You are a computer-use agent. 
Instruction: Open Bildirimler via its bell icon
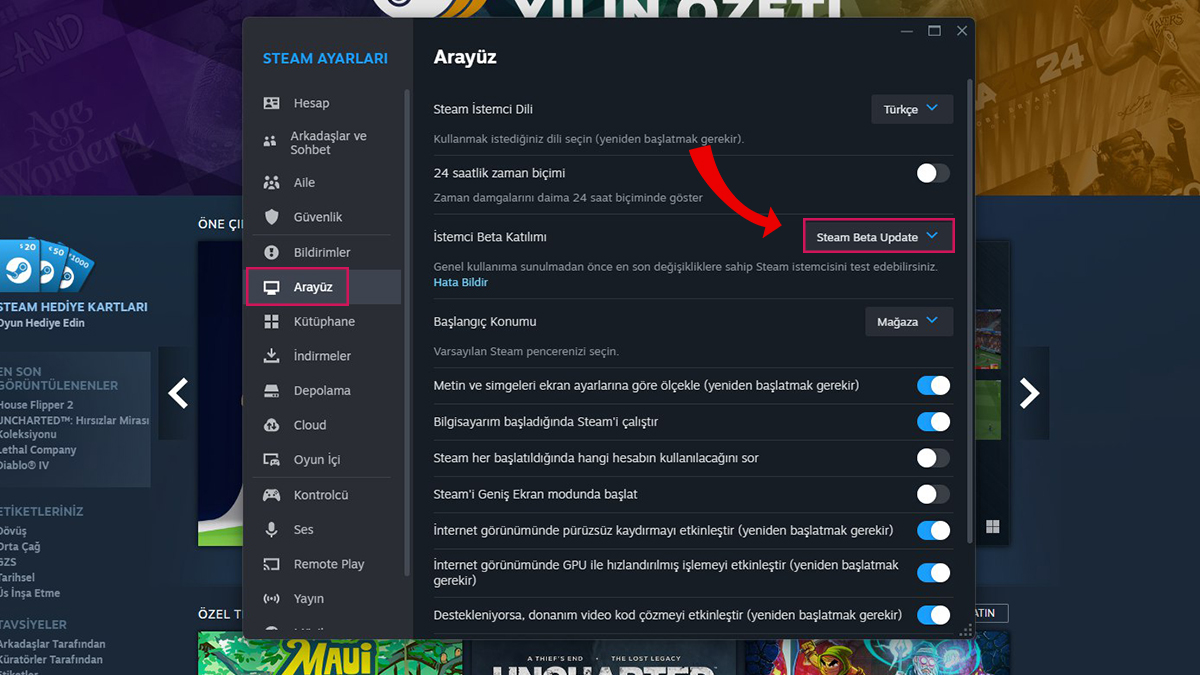[x=270, y=252]
